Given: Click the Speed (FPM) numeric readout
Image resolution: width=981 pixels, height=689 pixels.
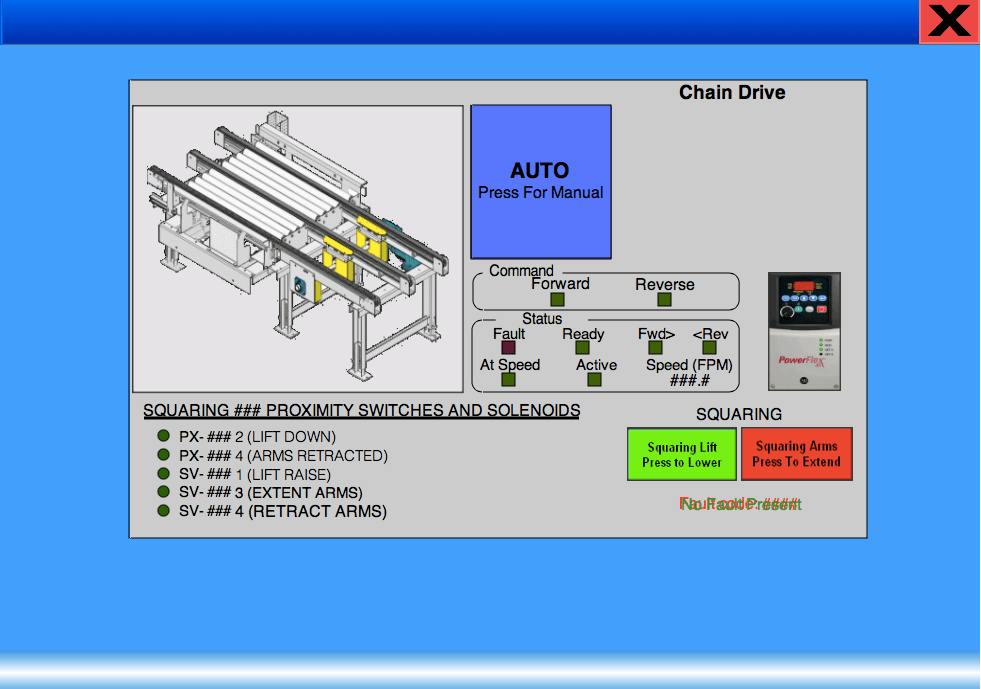Looking at the screenshot, I should click(690, 381).
